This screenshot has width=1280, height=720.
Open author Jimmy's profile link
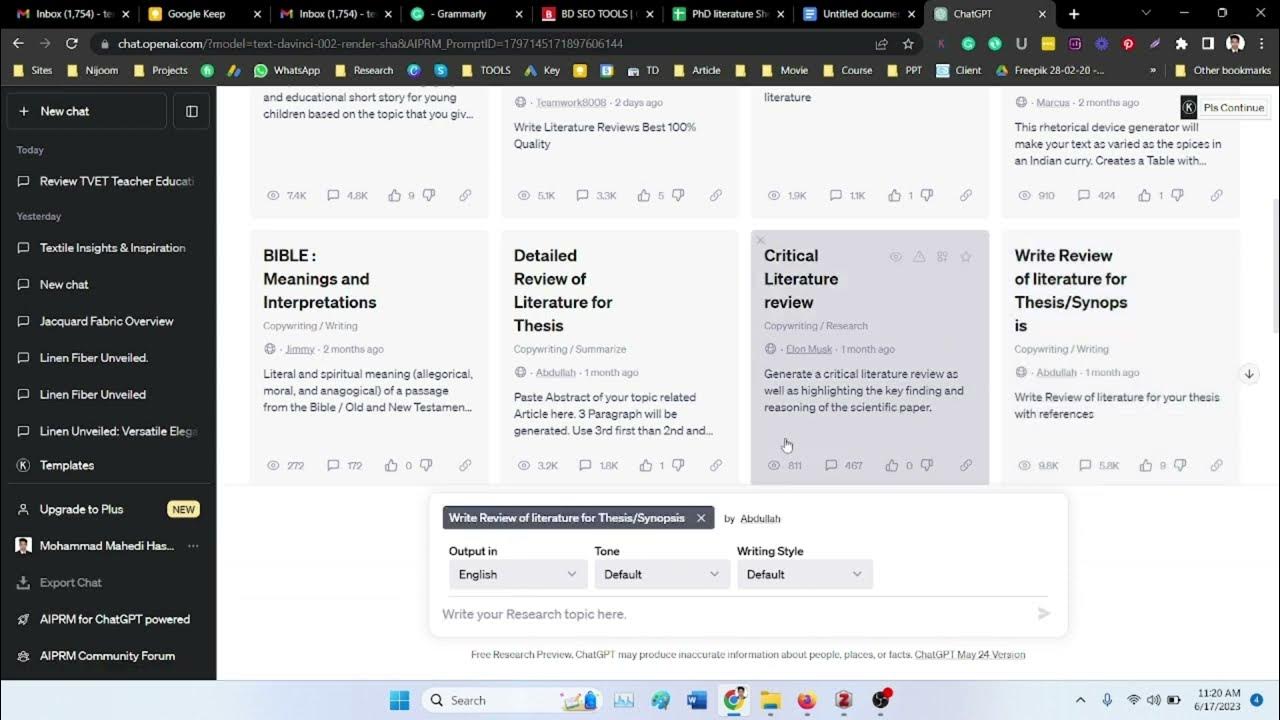click(299, 349)
